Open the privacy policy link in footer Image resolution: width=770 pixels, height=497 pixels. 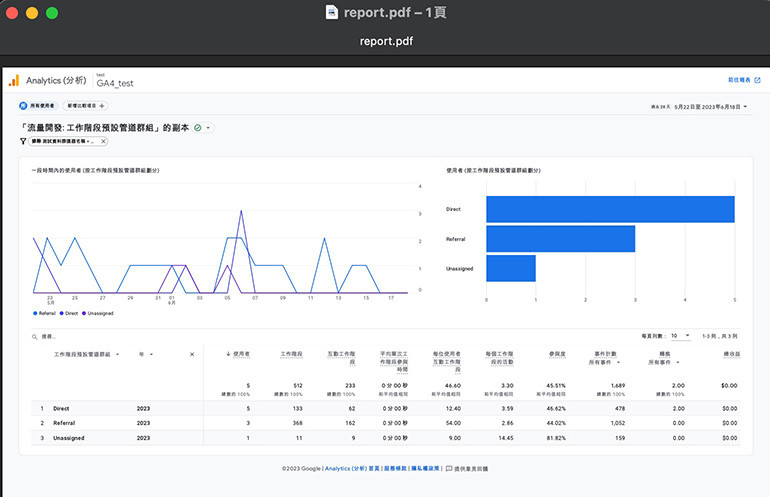tap(425, 469)
